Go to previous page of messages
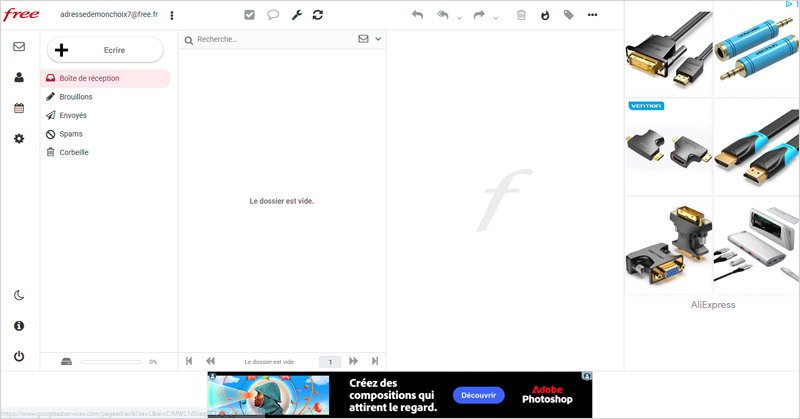This screenshot has width=800, height=419. click(x=210, y=361)
